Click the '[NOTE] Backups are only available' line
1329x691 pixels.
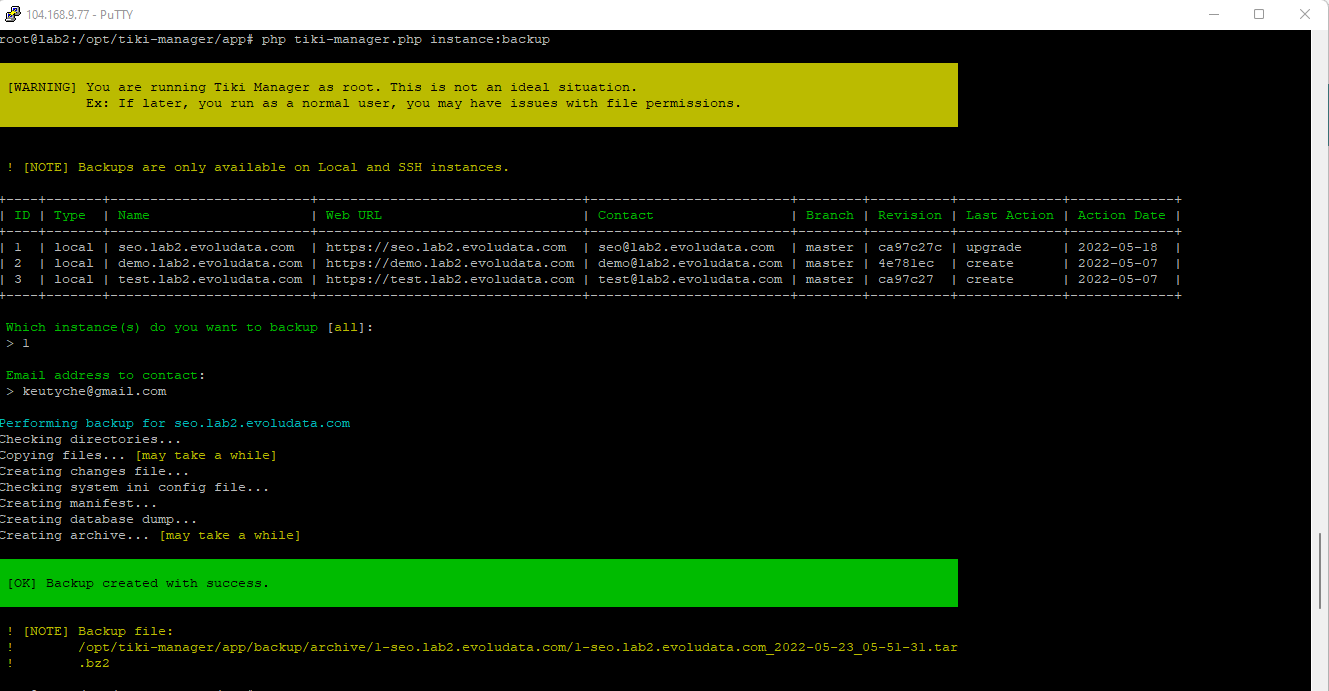tap(258, 167)
